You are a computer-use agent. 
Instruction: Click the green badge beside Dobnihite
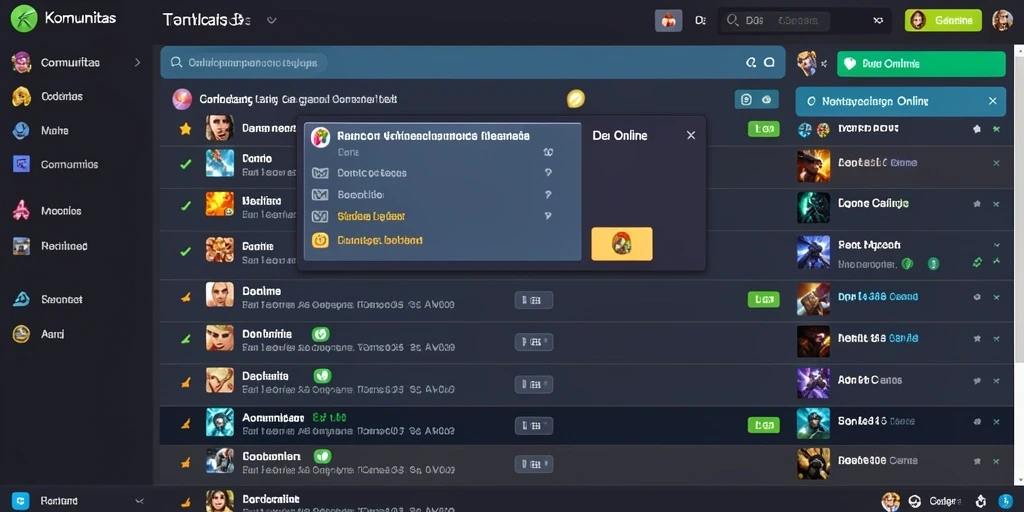click(320, 334)
